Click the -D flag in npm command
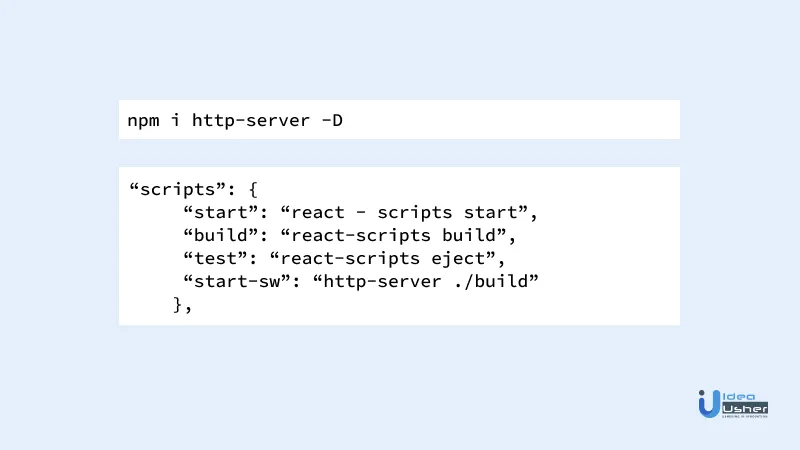Screen dimensions: 800x450 (332, 120)
